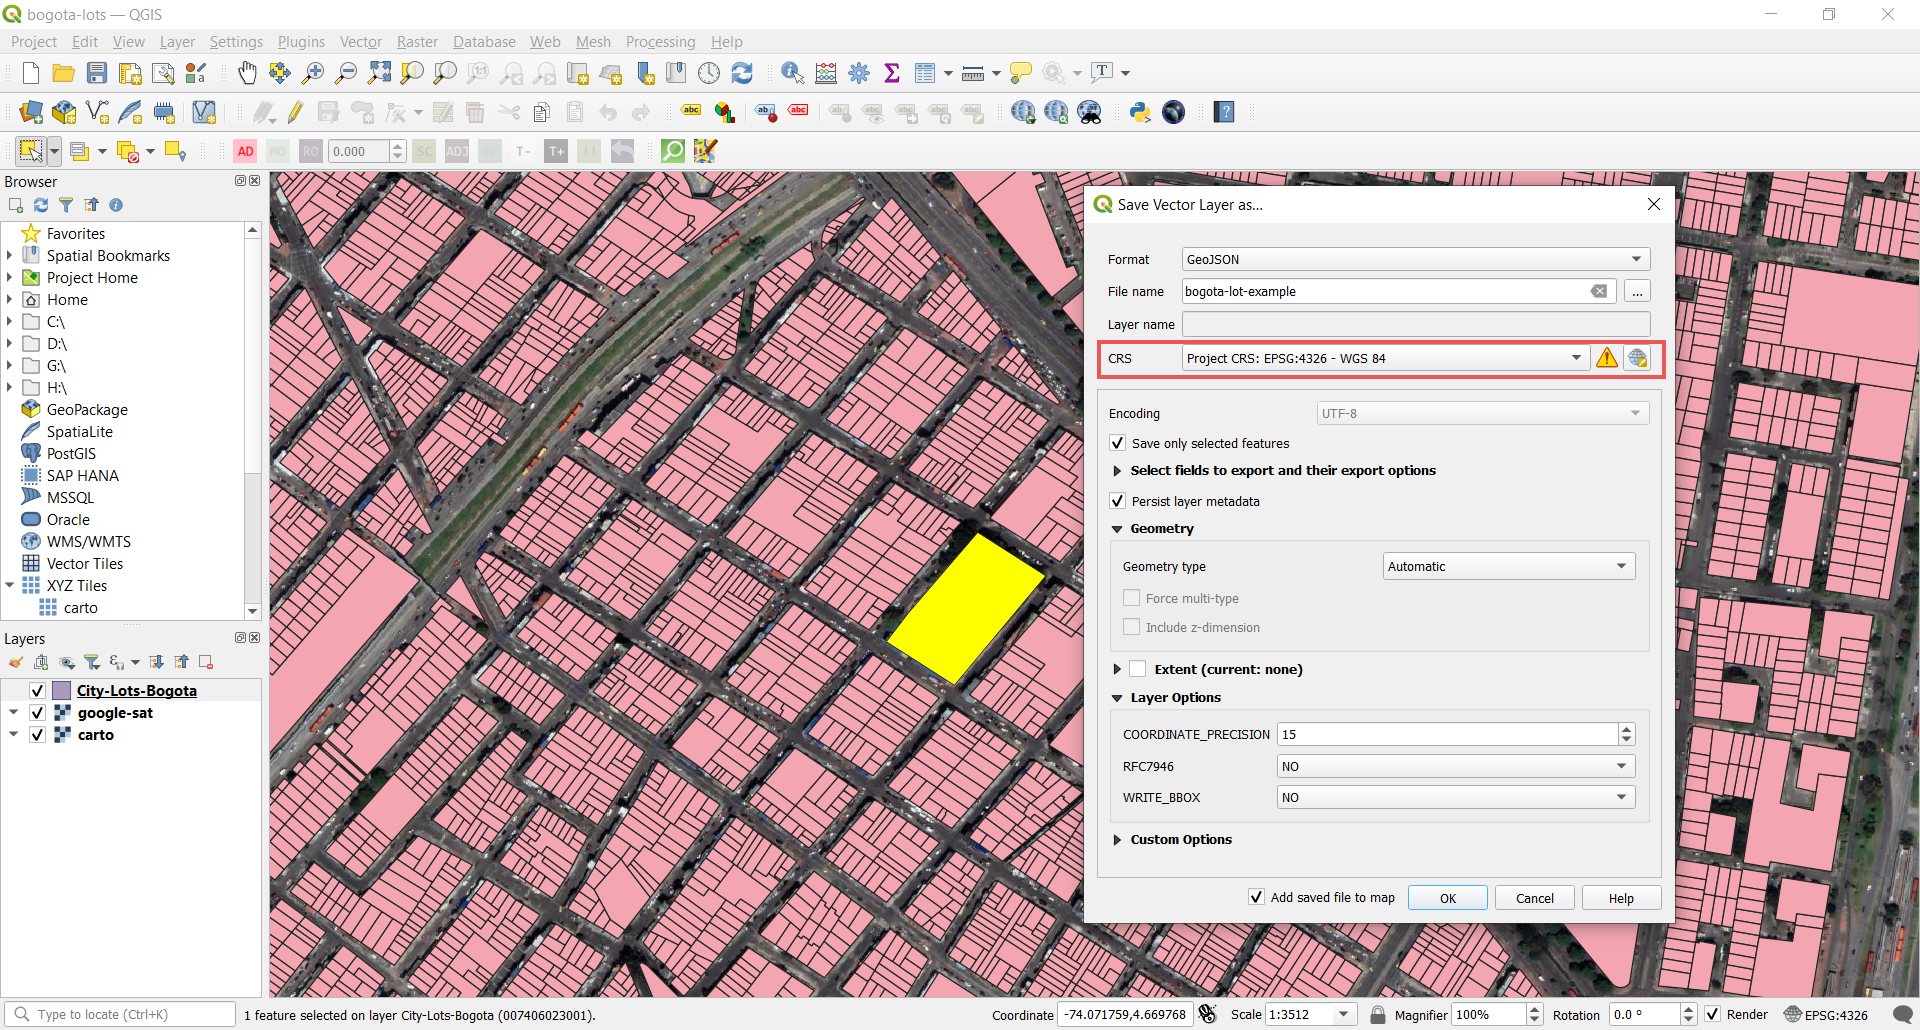
Task: Open the Project menu
Action: pyautogui.click(x=34, y=42)
